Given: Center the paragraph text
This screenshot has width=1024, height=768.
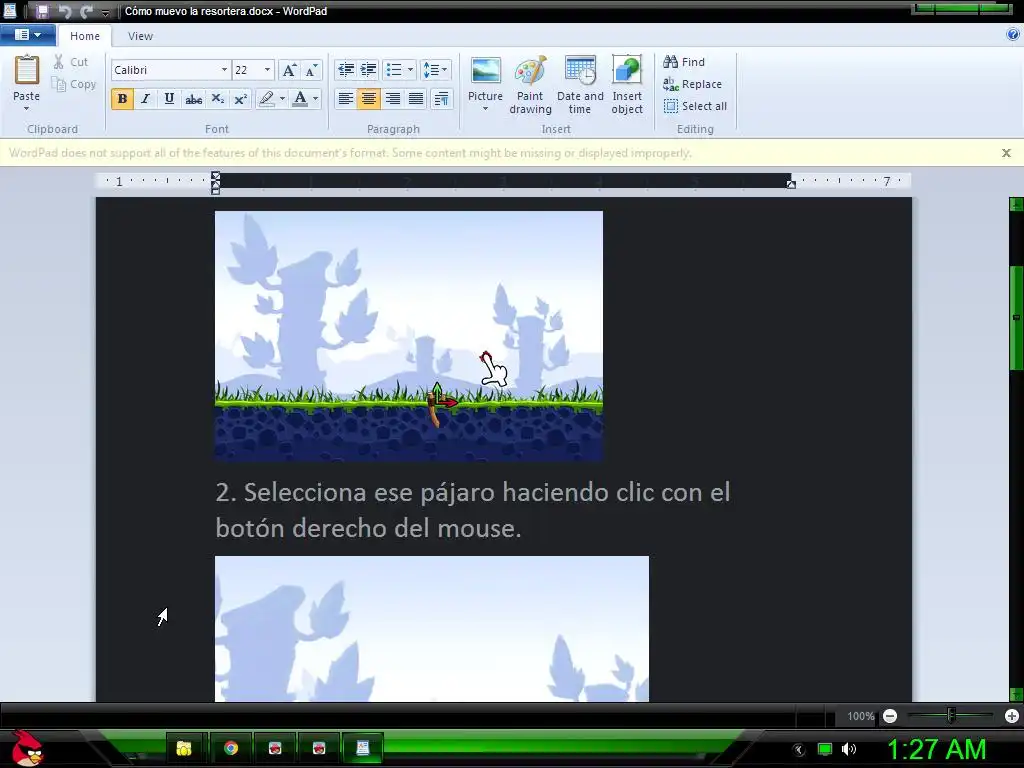Looking at the screenshot, I should point(369,99).
